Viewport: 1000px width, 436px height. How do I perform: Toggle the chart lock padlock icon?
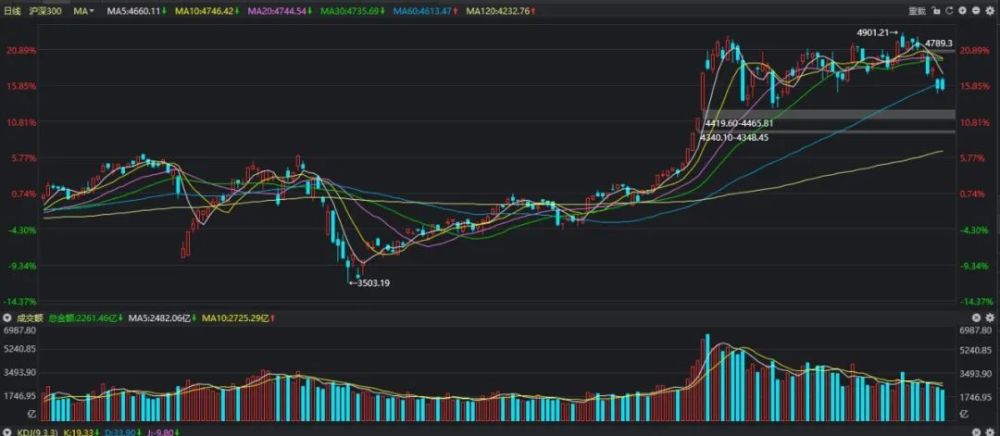tap(936, 10)
